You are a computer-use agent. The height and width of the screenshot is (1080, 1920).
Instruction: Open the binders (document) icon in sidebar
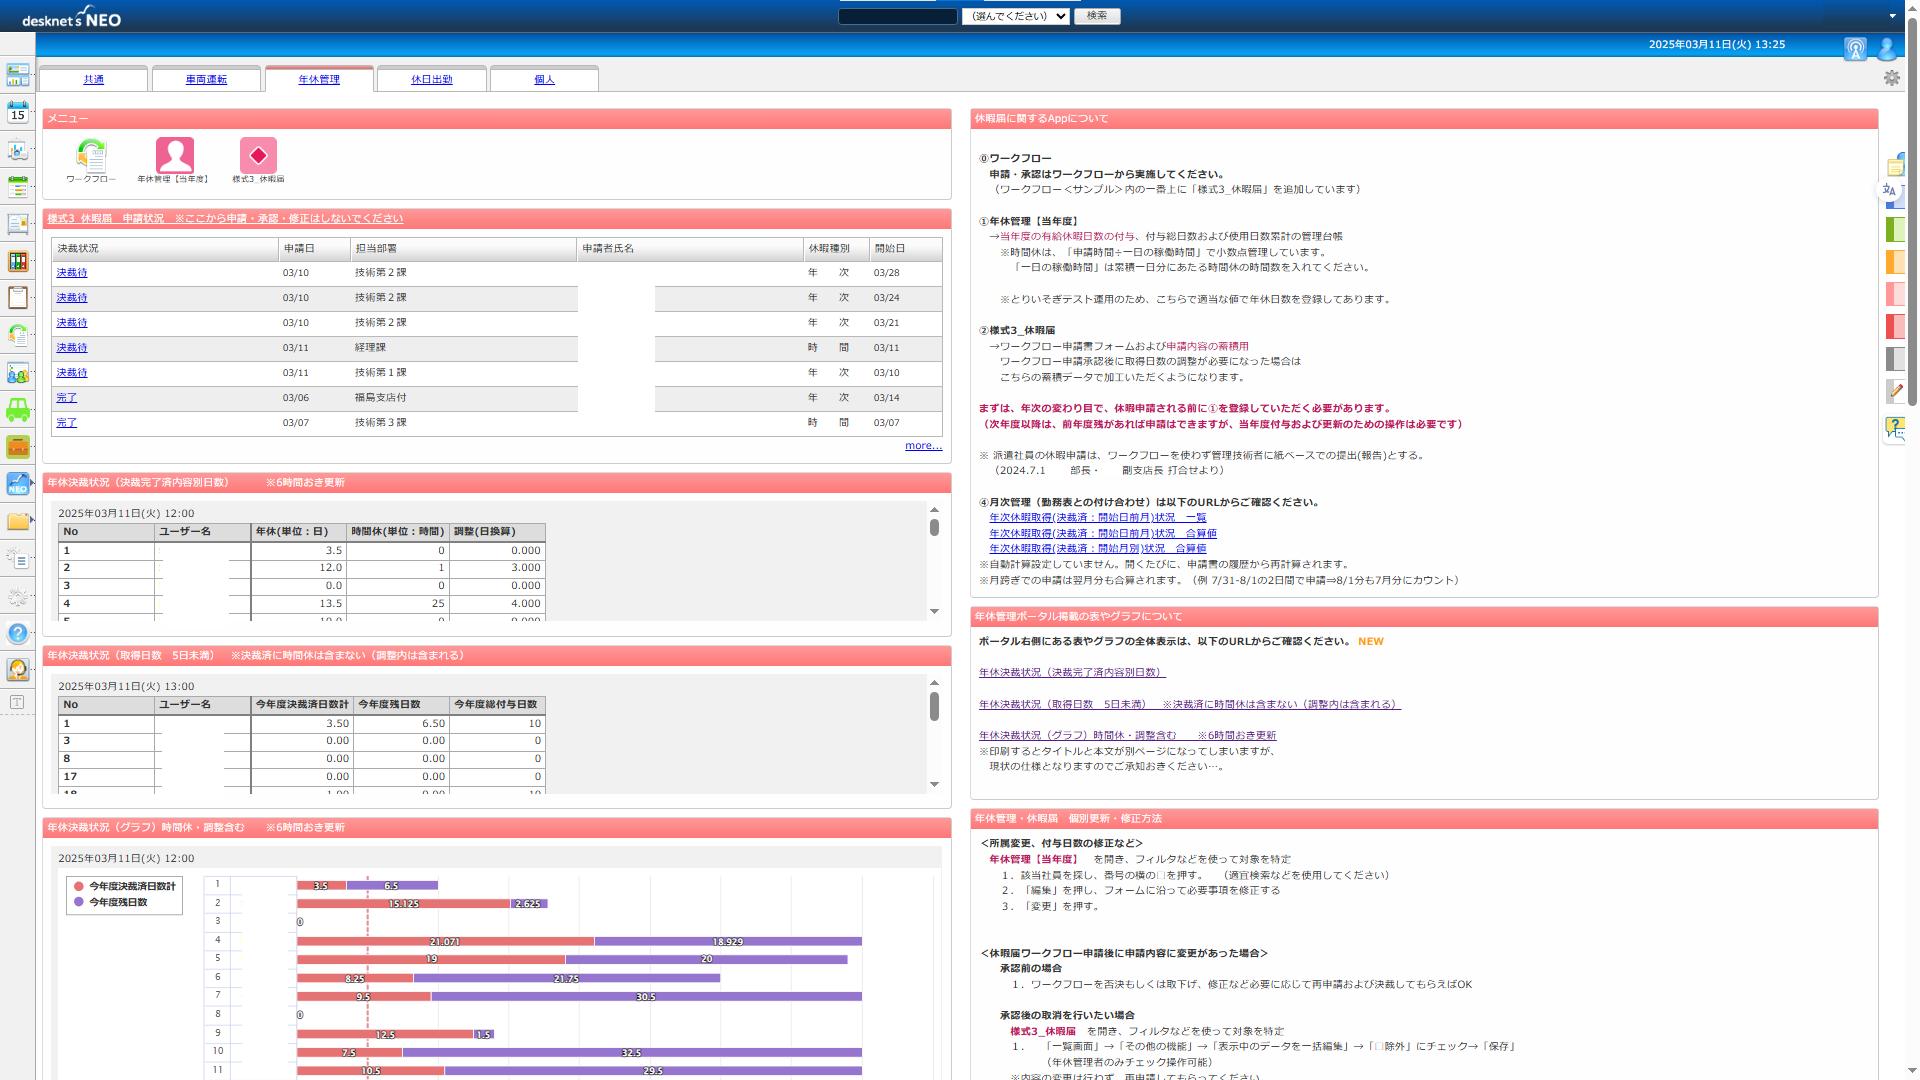point(18,261)
